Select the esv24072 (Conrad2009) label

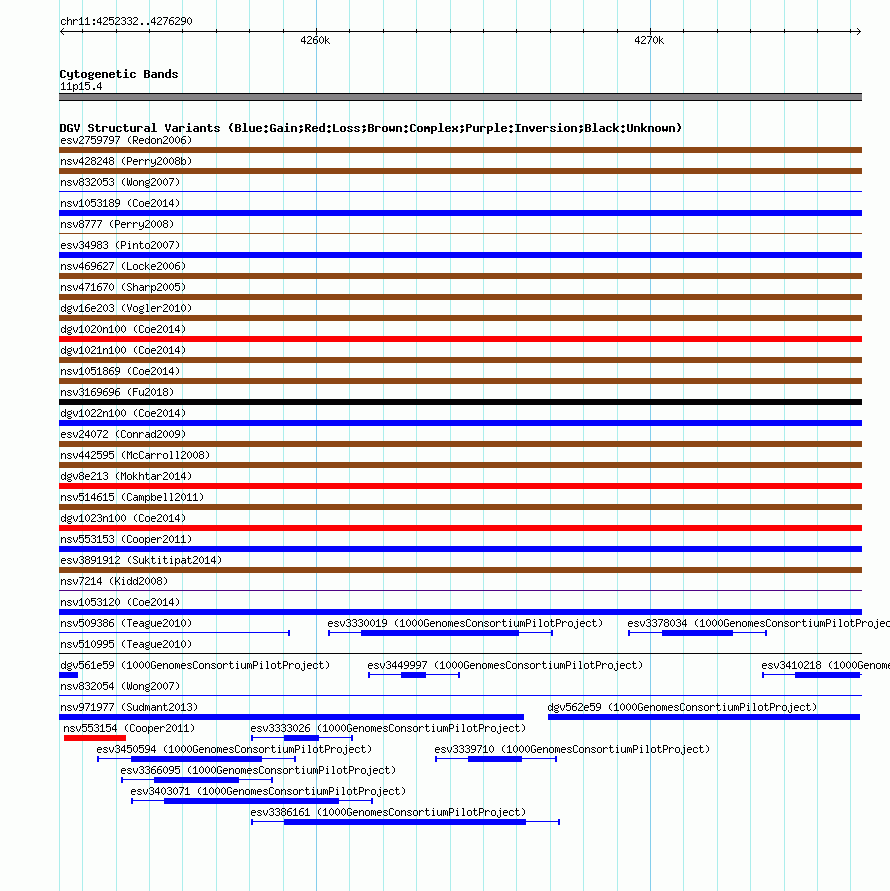point(123,435)
